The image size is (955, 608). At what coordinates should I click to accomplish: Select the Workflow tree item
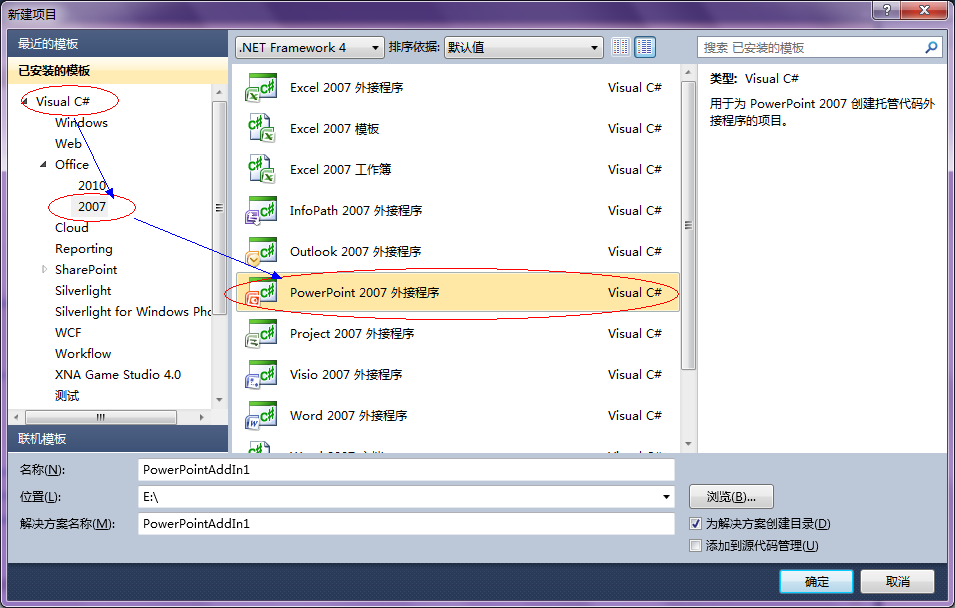coord(83,353)
